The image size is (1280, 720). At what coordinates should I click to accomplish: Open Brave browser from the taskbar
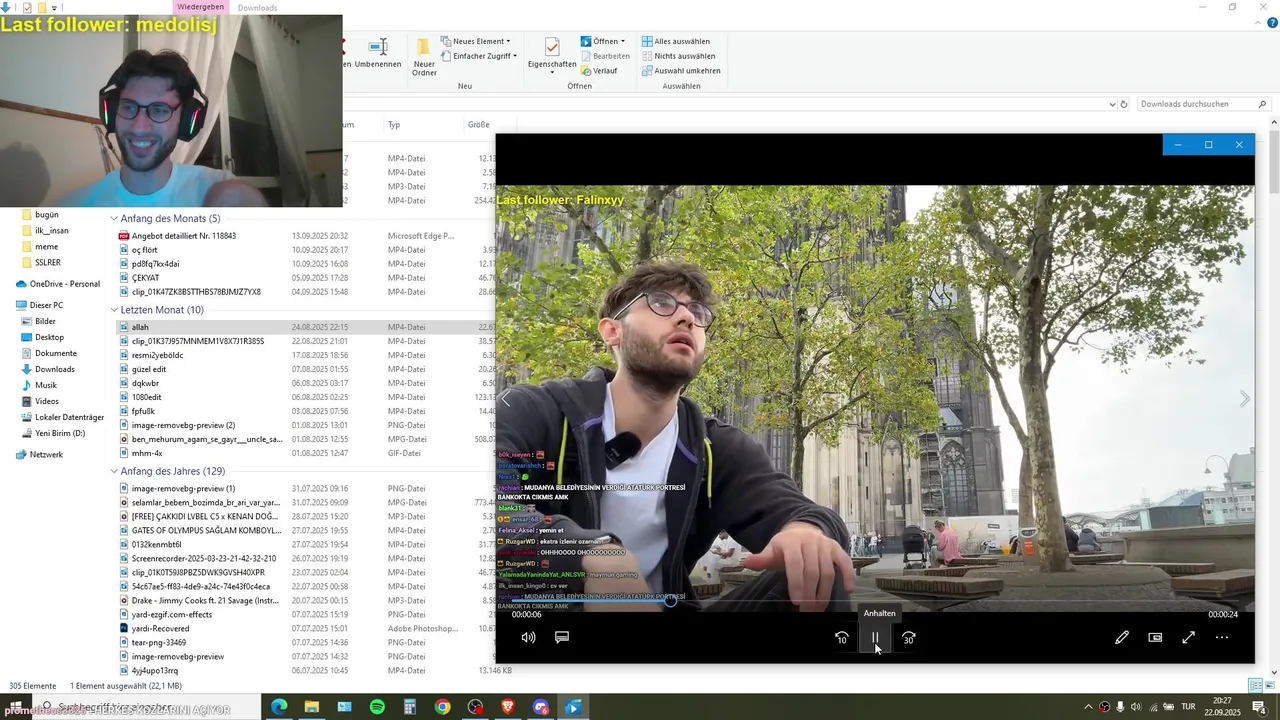(x=508, y=707)
